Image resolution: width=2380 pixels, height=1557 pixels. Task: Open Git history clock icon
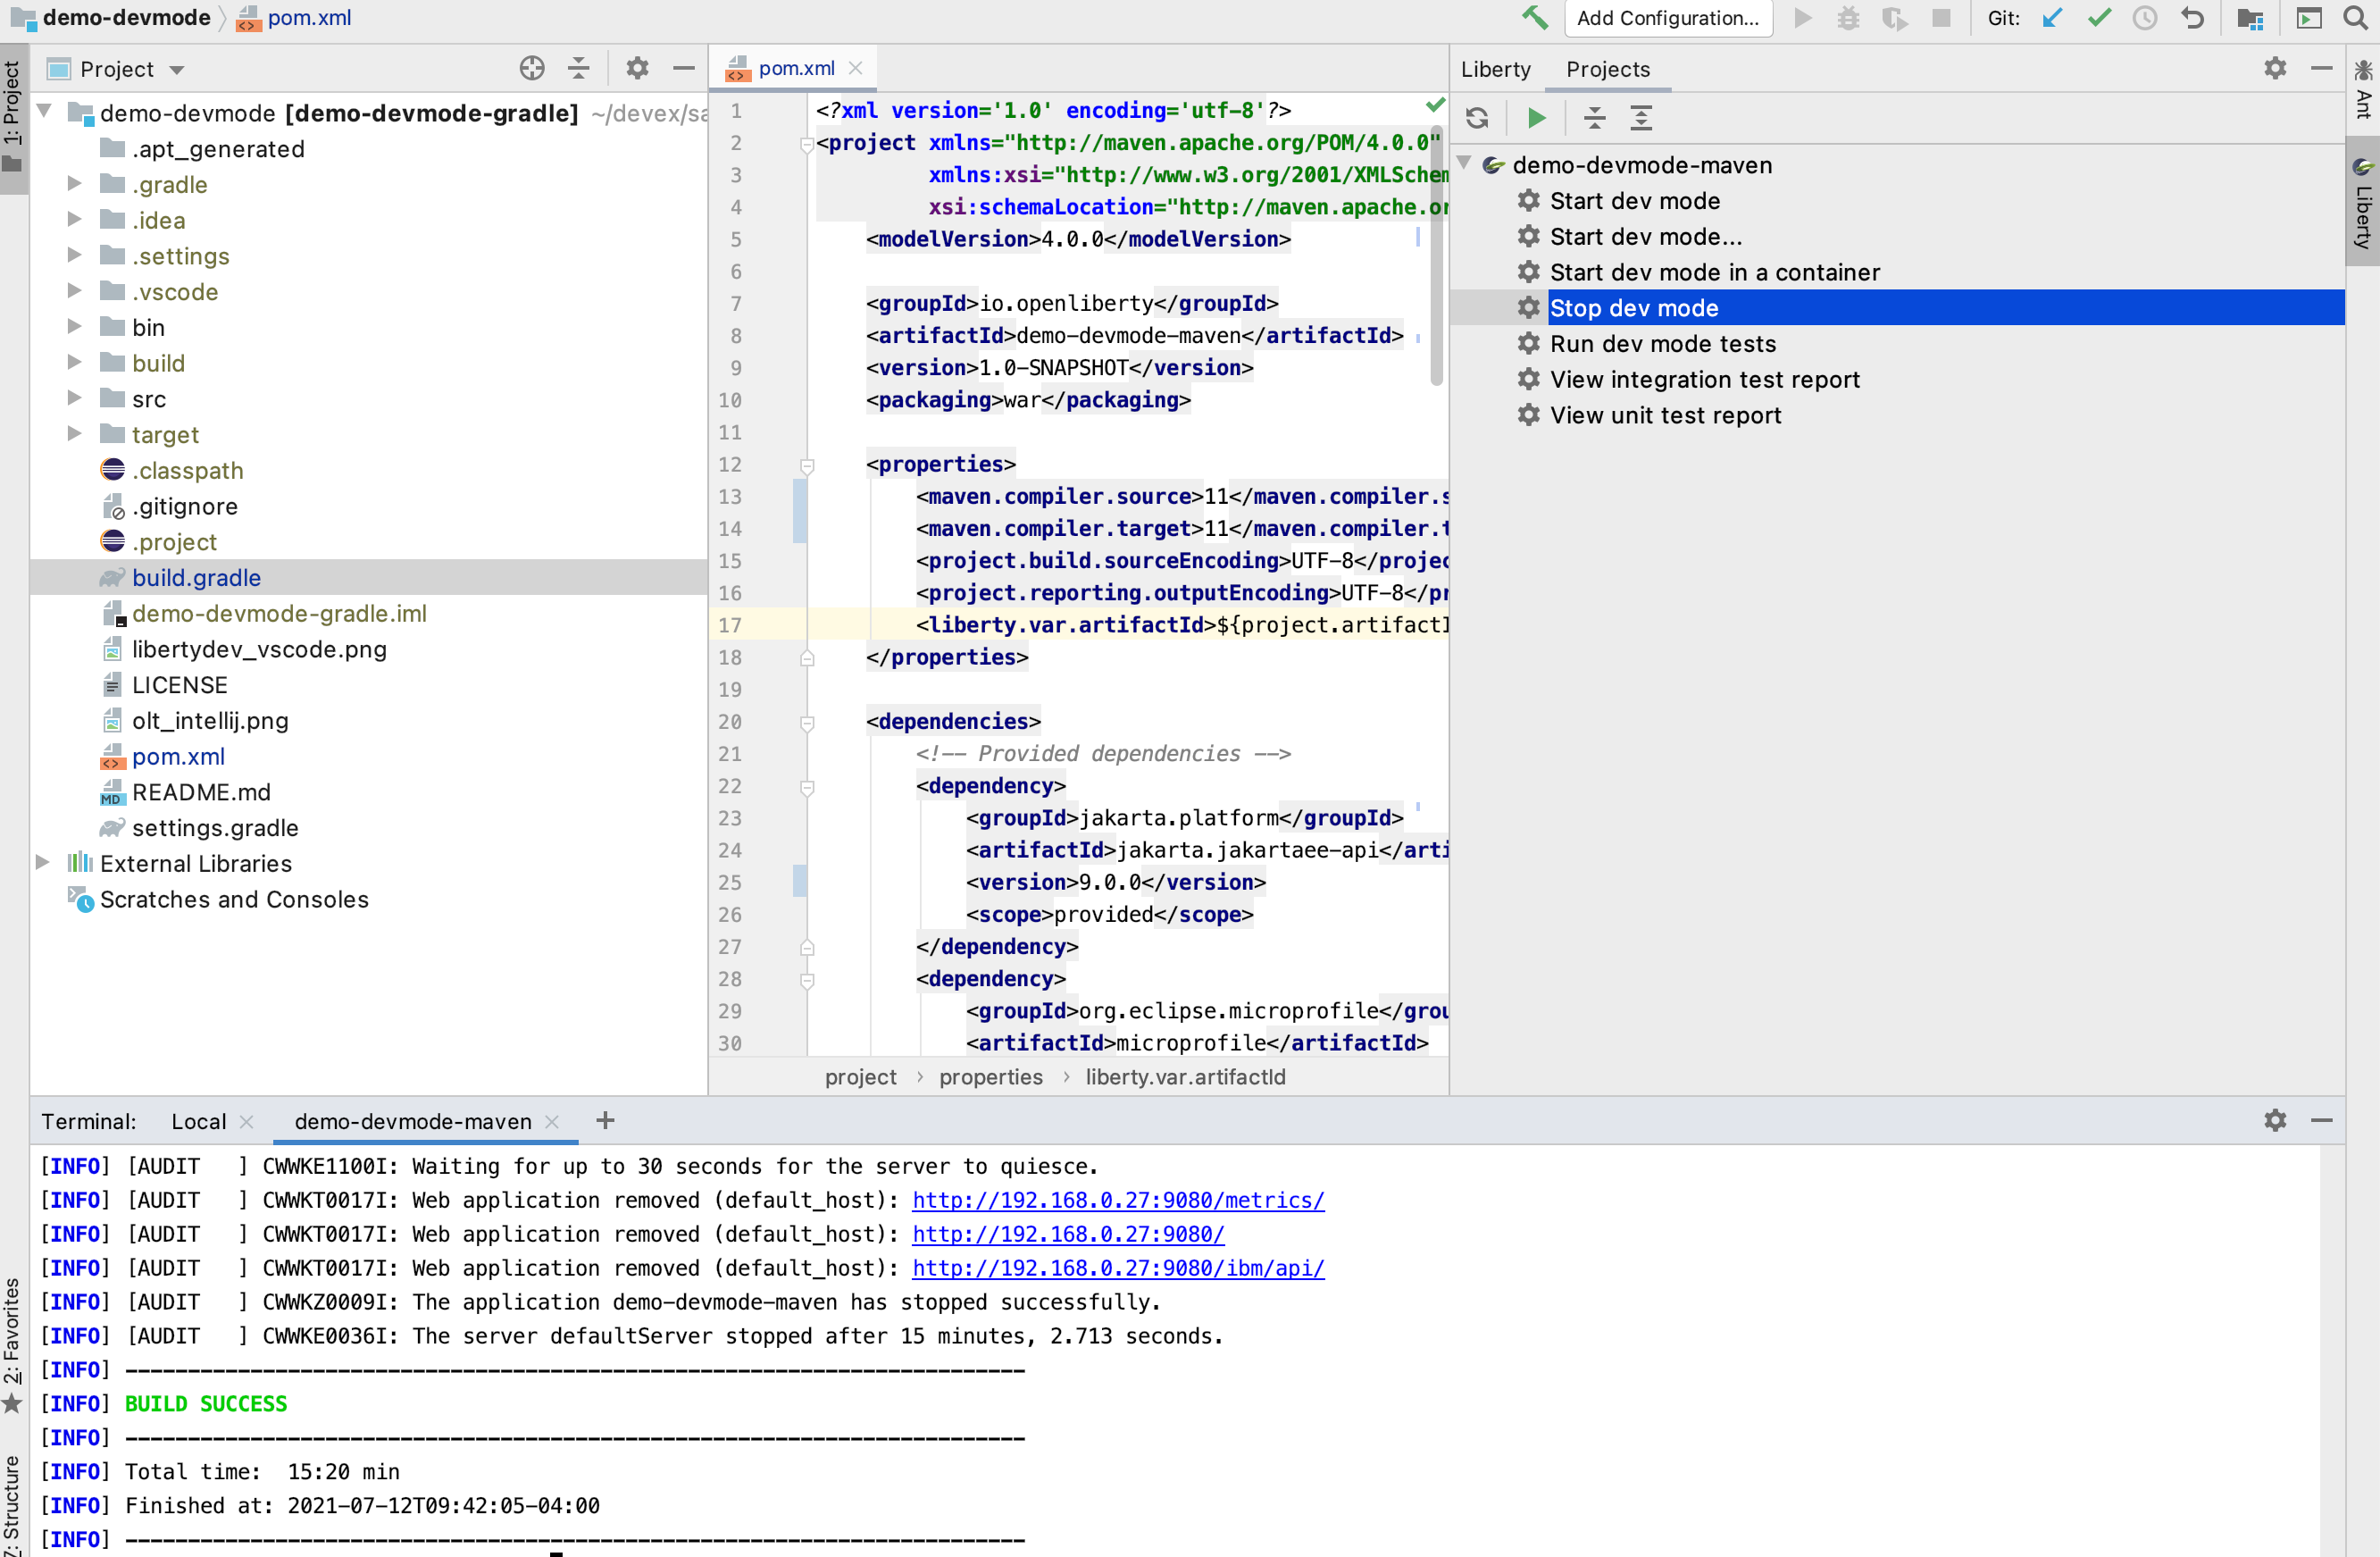(x=2145, y=18)
